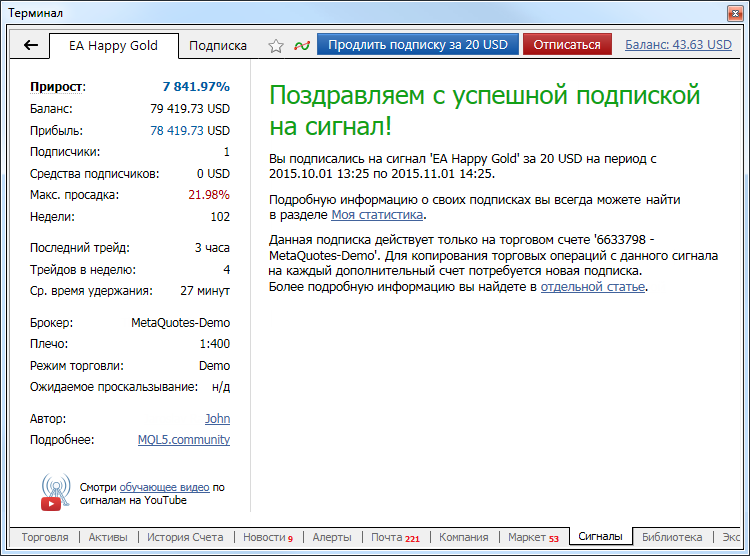Select the Сигналы tab

(600, 536)
